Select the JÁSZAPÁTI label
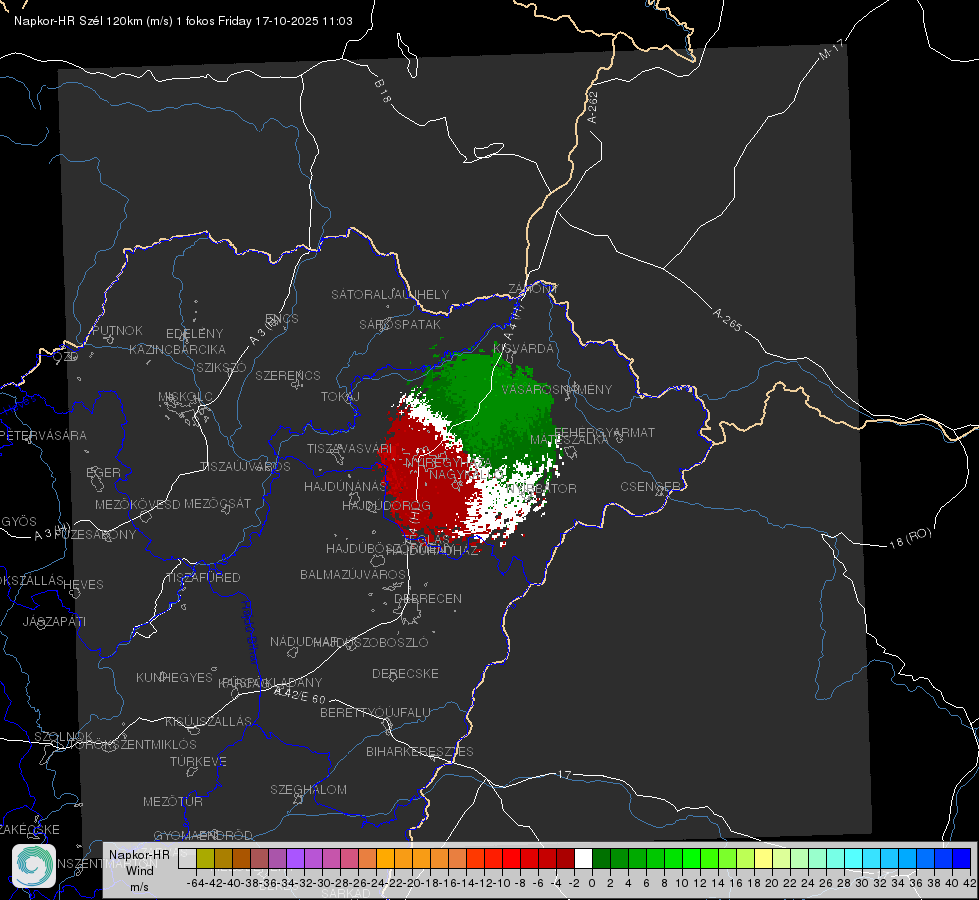The width and height of the screenshot is (979, 900). tap(54, 621)
